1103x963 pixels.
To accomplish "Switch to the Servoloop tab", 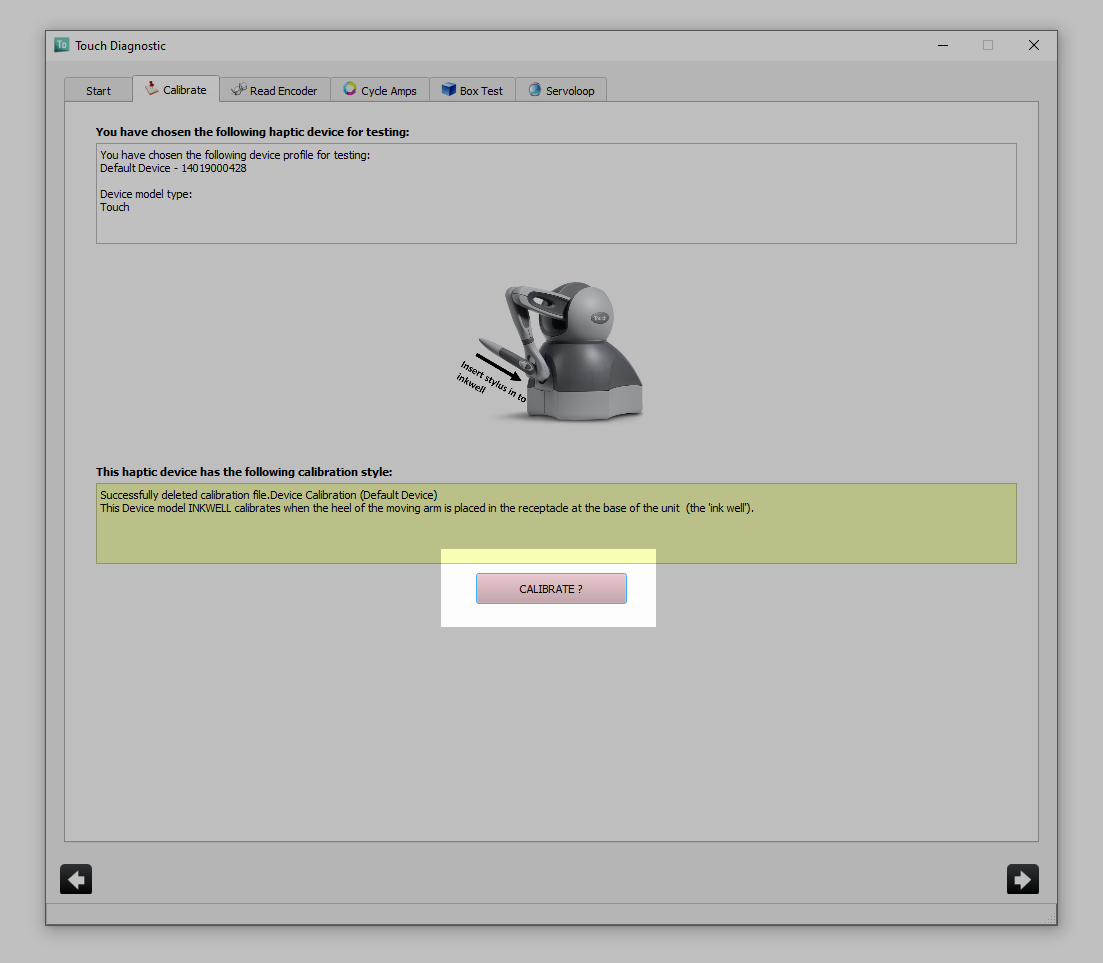I will click(561, 89).
